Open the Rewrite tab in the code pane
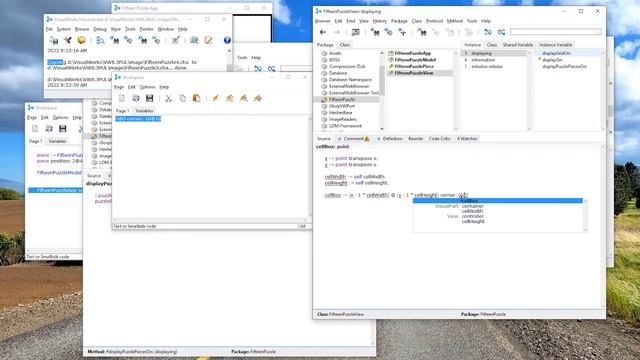Viewport: 640px width, 360px height. point(416,139)
